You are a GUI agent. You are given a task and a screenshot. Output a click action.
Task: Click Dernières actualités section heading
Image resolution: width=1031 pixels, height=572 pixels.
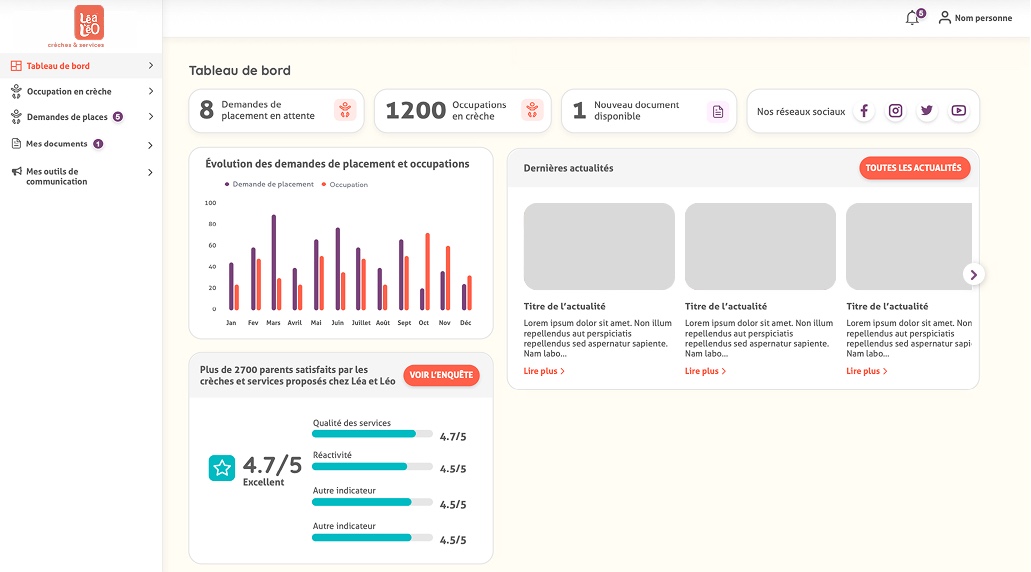coord(568,168)
